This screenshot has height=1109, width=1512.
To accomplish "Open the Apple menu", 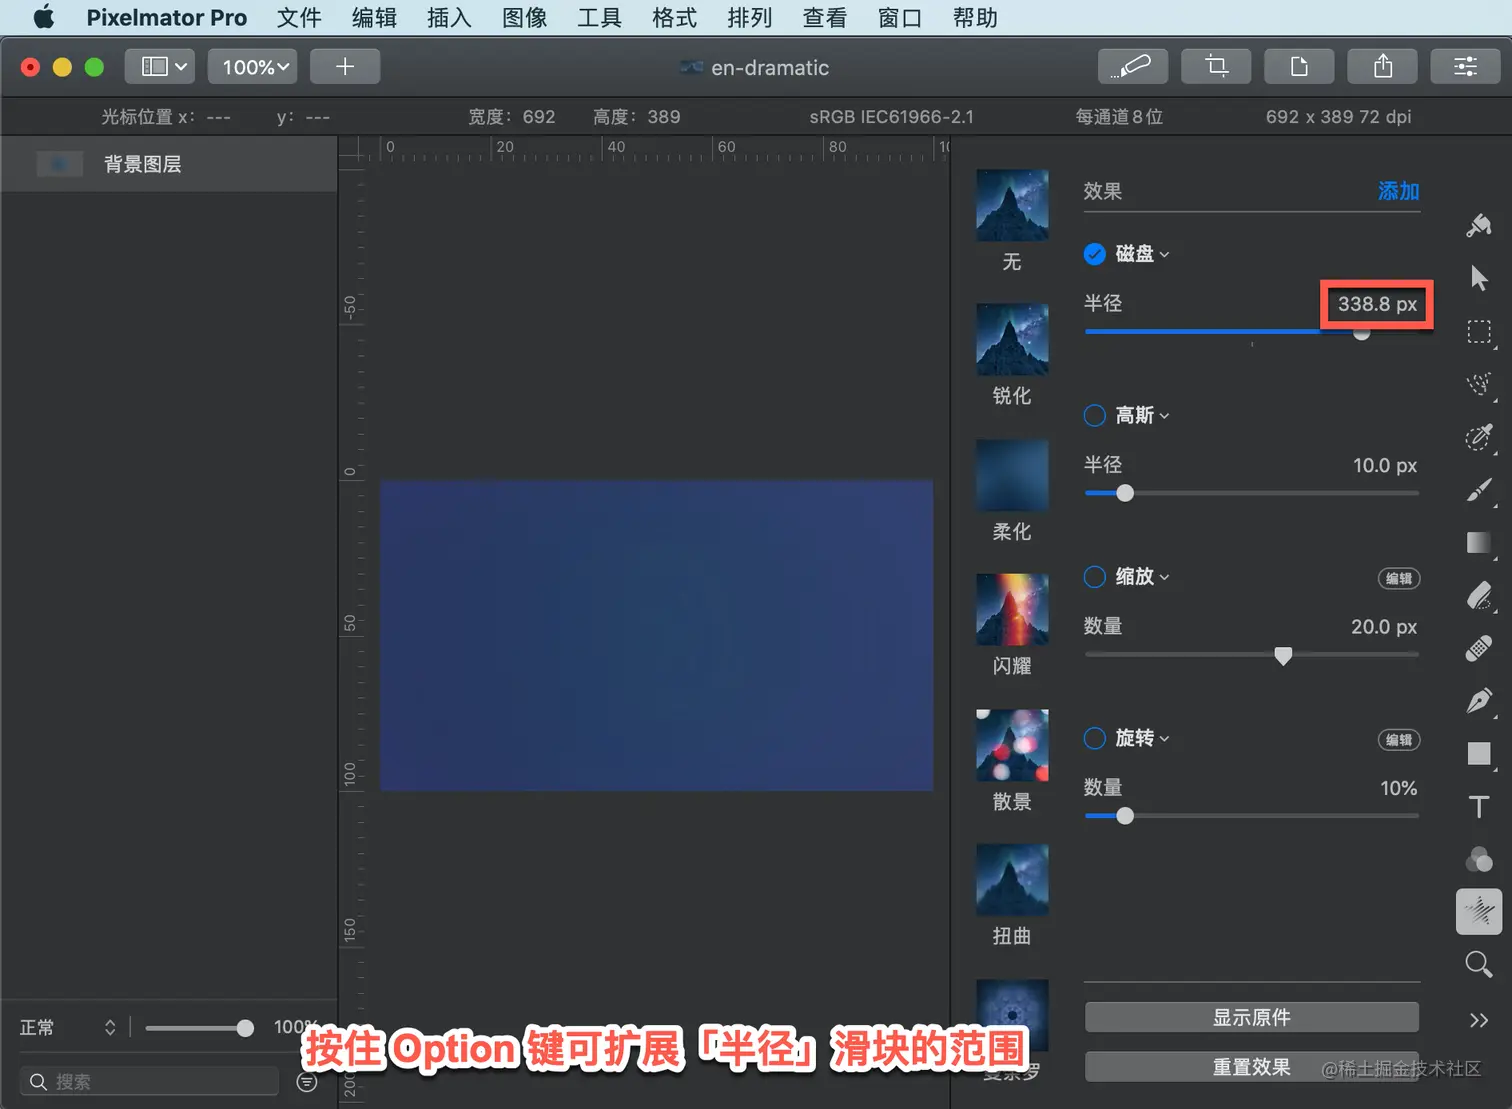I will click(x=44, y=17).
